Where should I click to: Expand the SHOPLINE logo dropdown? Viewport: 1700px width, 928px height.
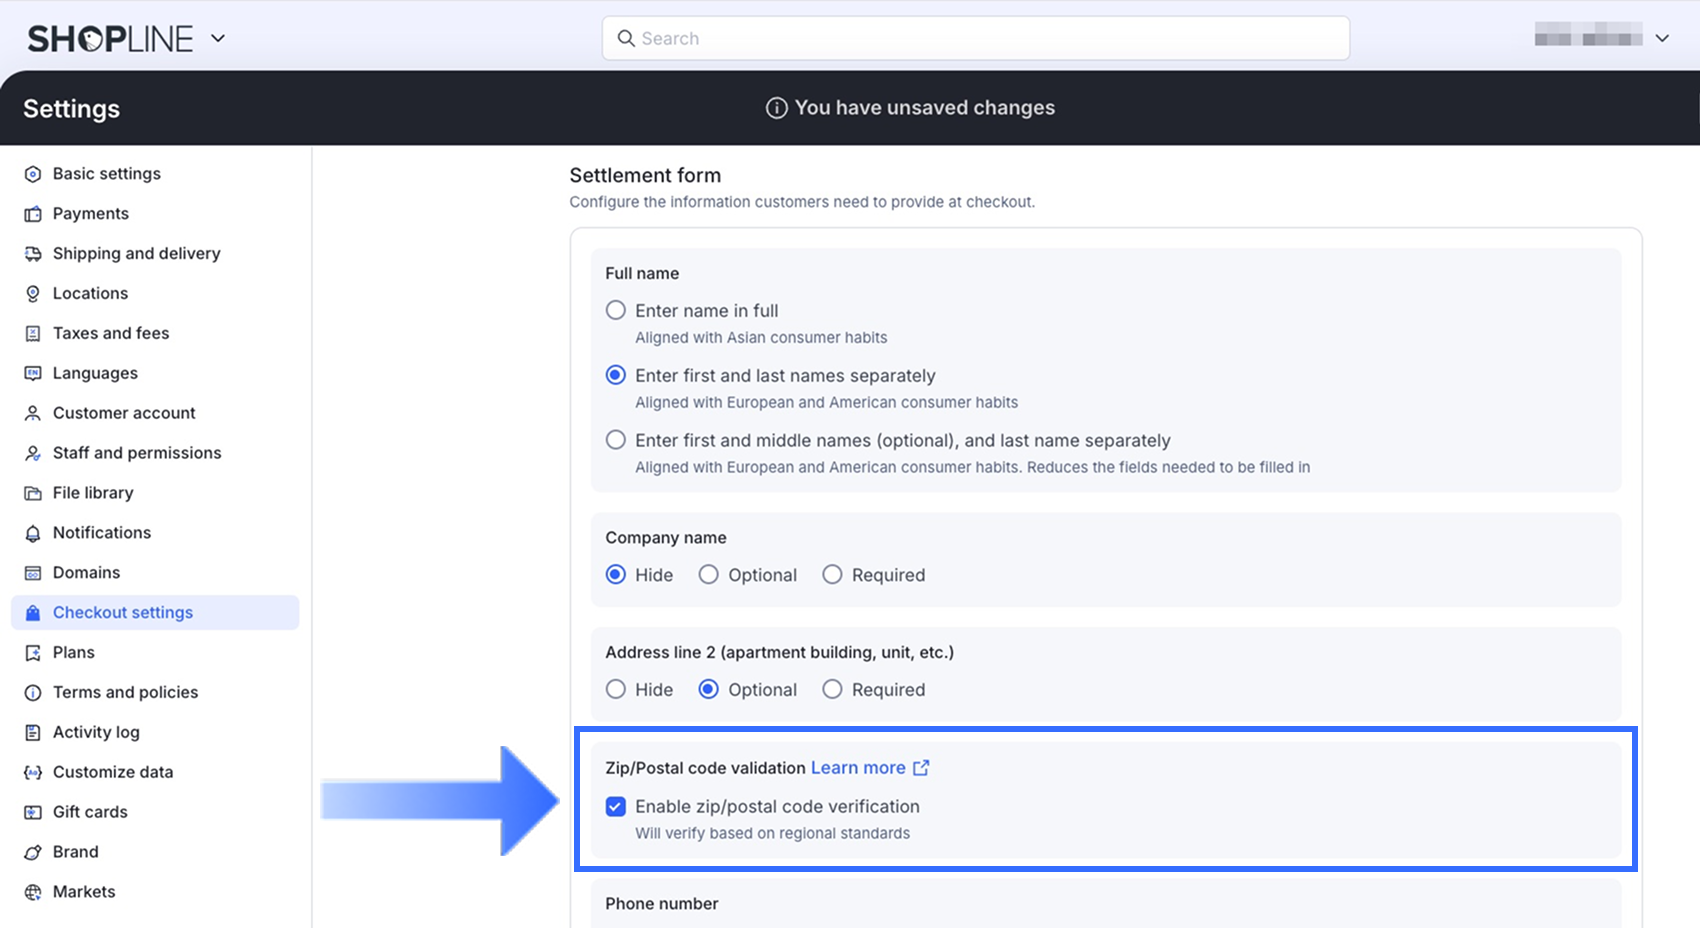(x=218, y=39)
